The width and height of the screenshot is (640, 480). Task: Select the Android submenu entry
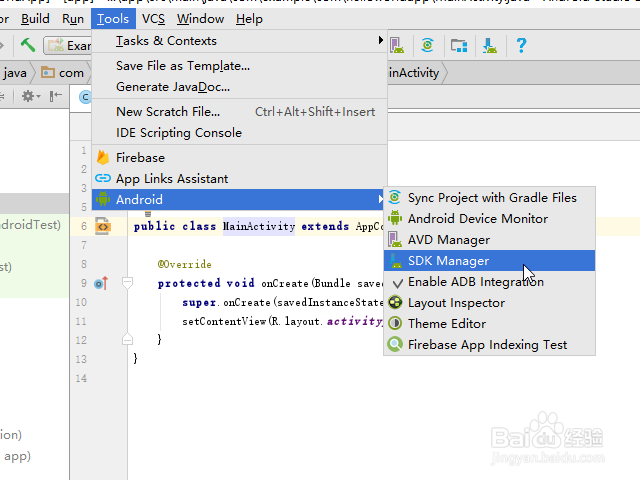[x=239, y=200]
